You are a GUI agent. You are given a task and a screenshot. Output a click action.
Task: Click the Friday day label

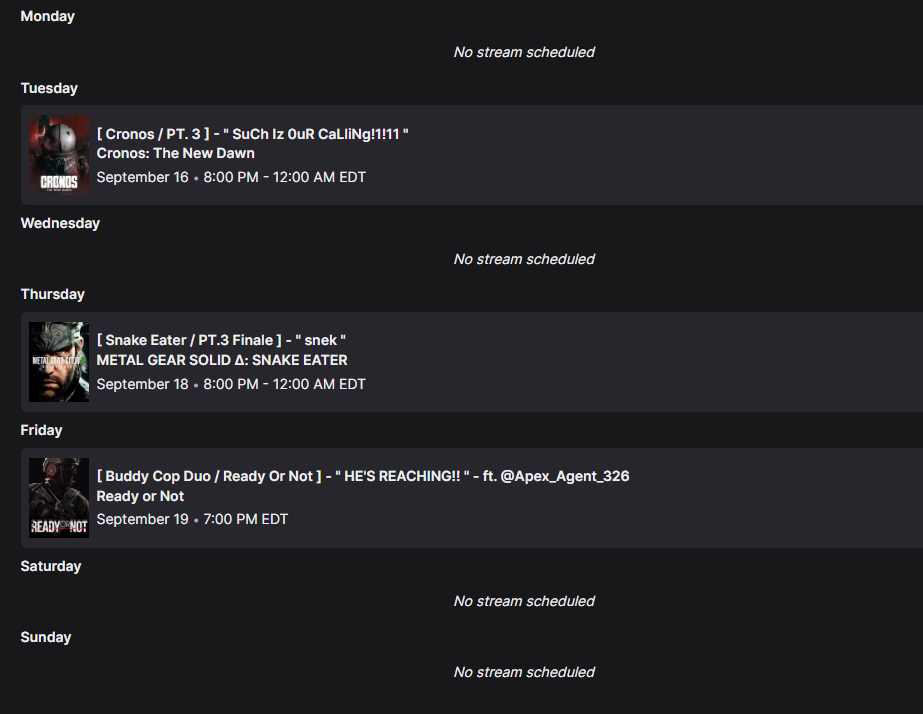[41, 430]
